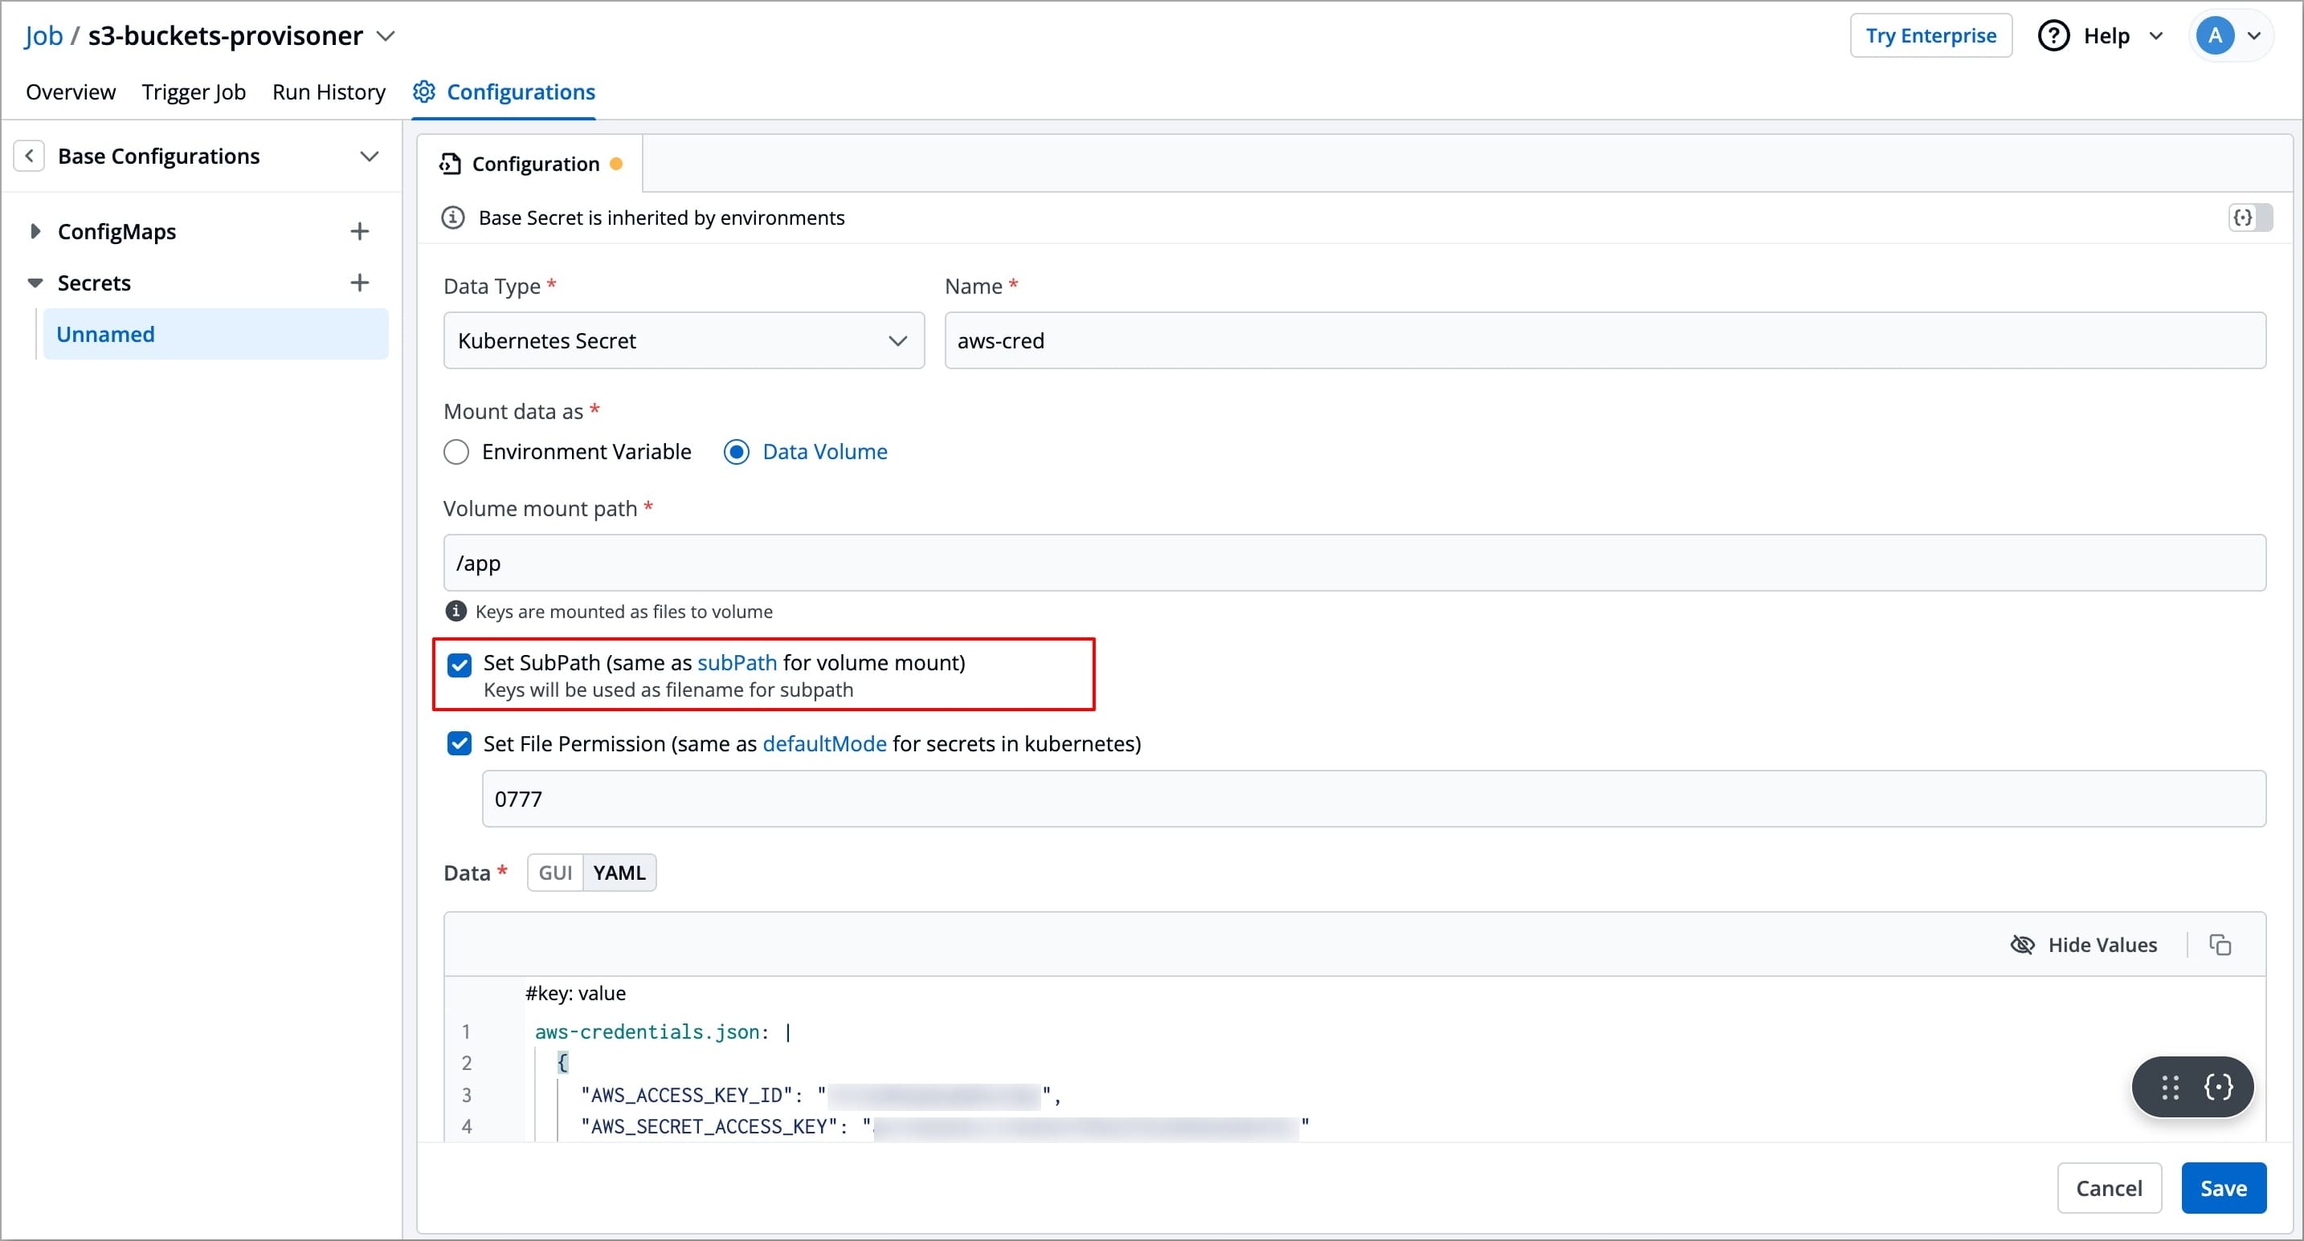Screen dimensions: 2304x1241
Task: Select the Environment Variable radio button
Action: (456, 452)
